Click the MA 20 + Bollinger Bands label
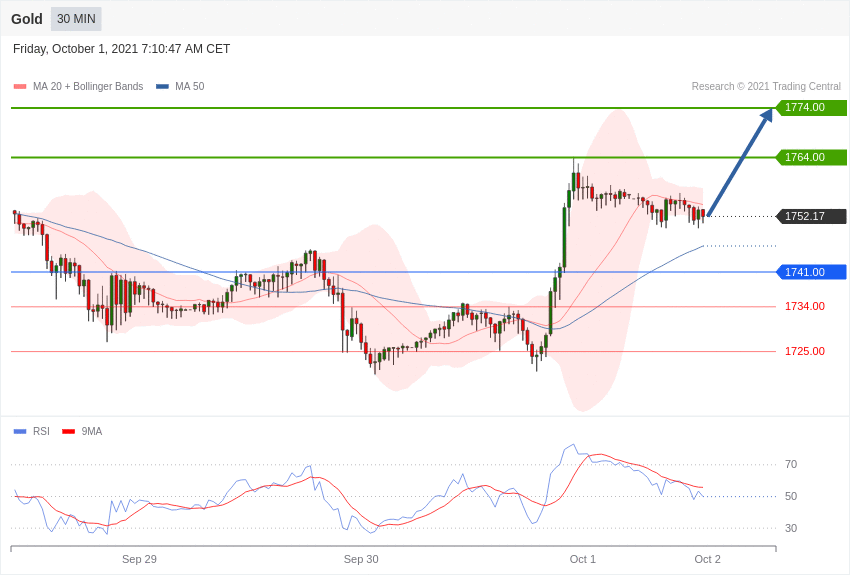This screenshot has width=850, height=576. (88, 86)
